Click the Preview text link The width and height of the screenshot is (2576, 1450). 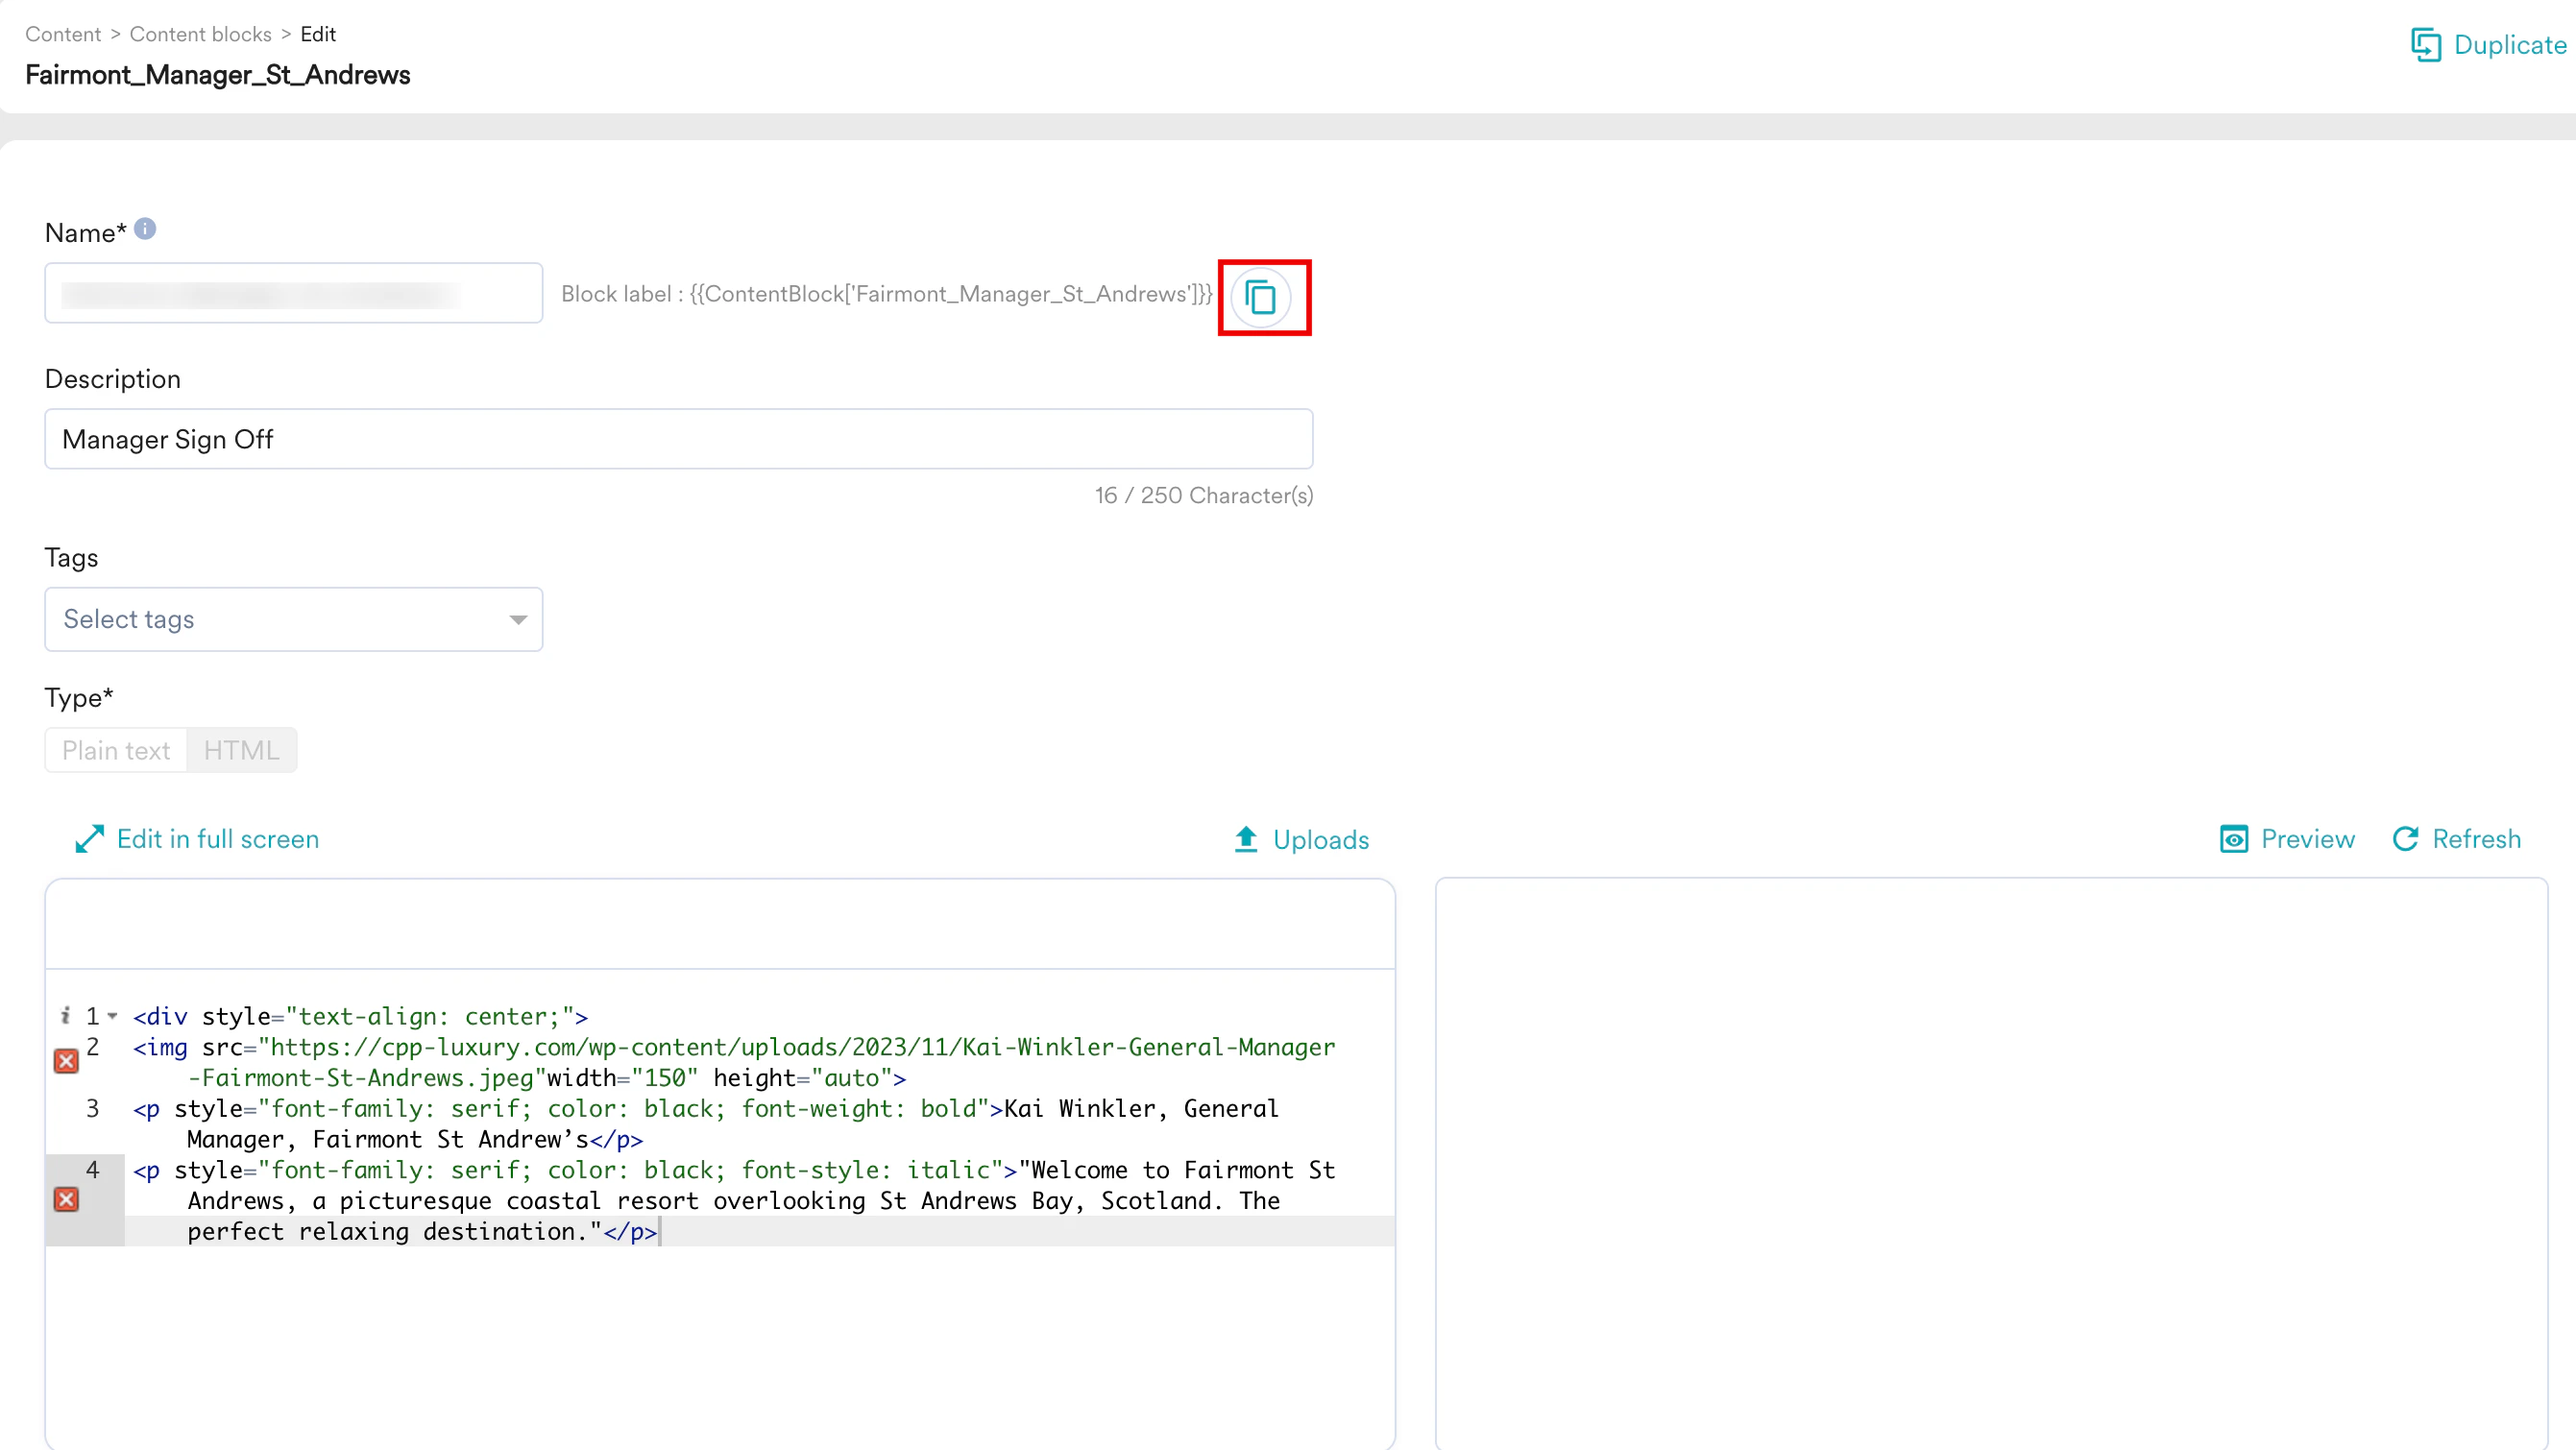tap(2307, 839)
